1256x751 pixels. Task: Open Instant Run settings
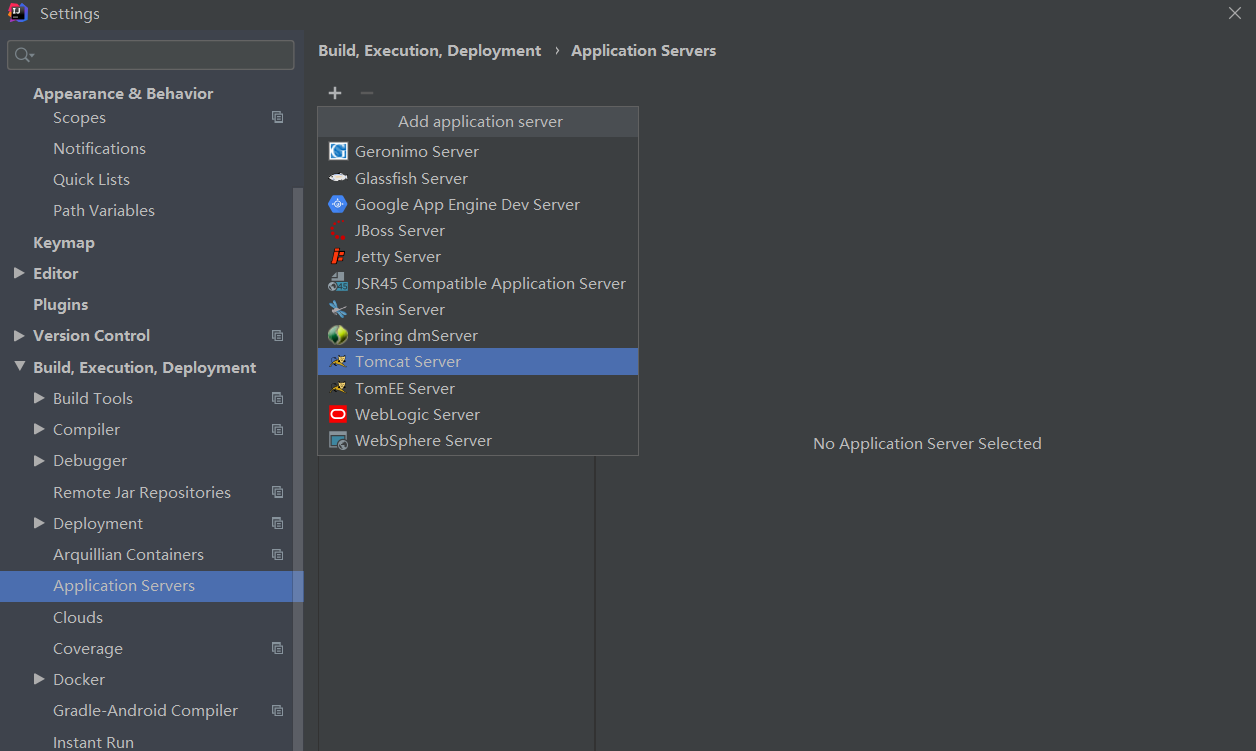93,742
